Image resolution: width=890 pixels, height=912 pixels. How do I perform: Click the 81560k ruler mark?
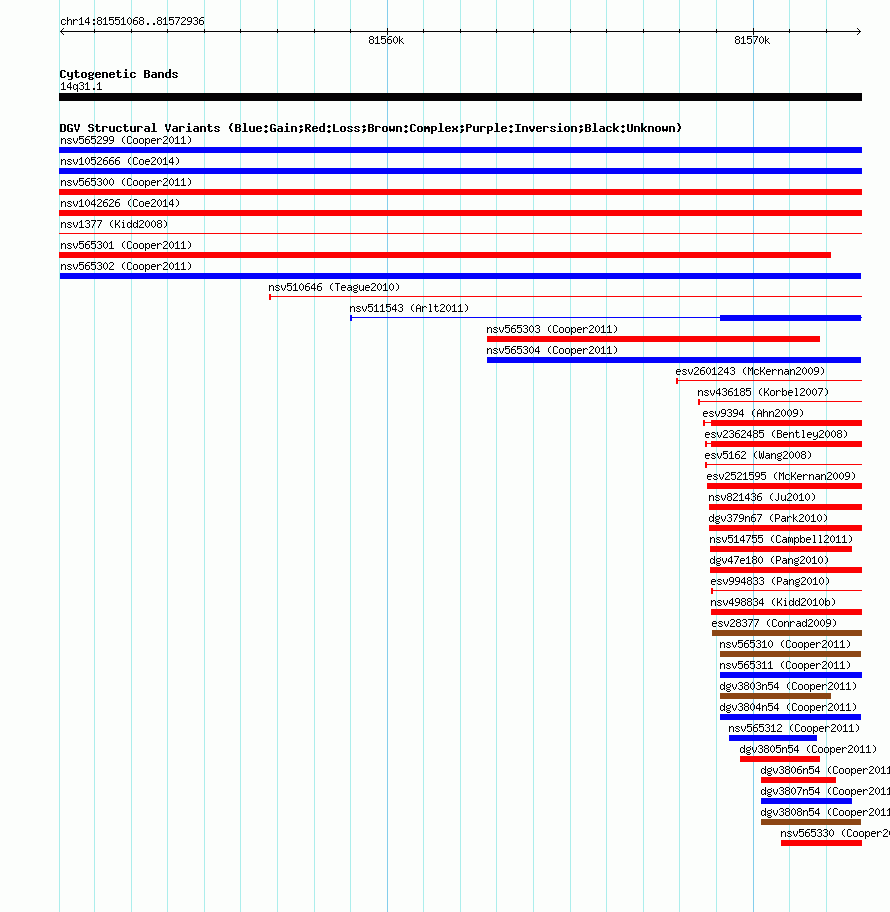386,40
